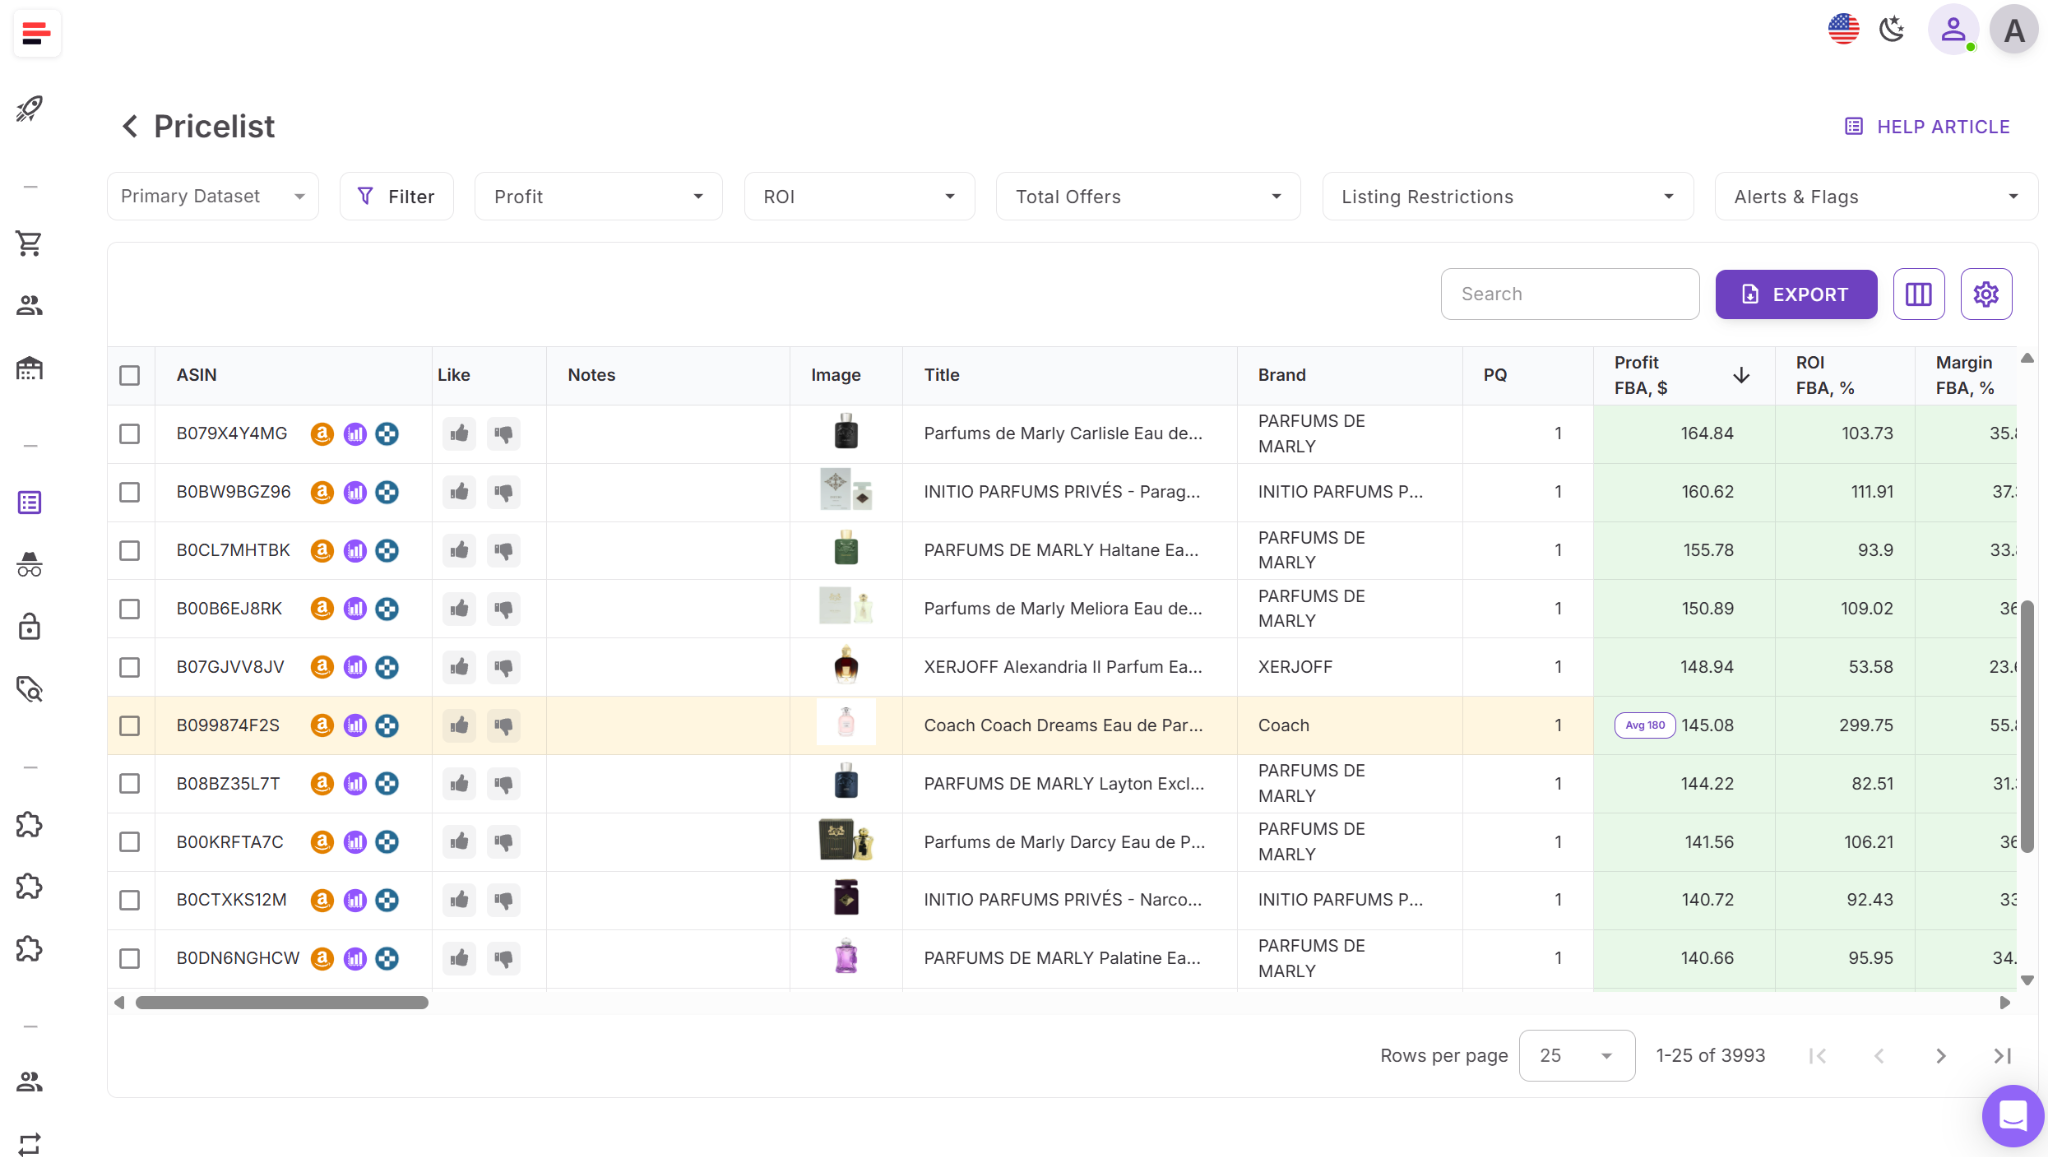Open the Rows per page selector
The image size is (2048, 1157).
pos(1576,1055)
